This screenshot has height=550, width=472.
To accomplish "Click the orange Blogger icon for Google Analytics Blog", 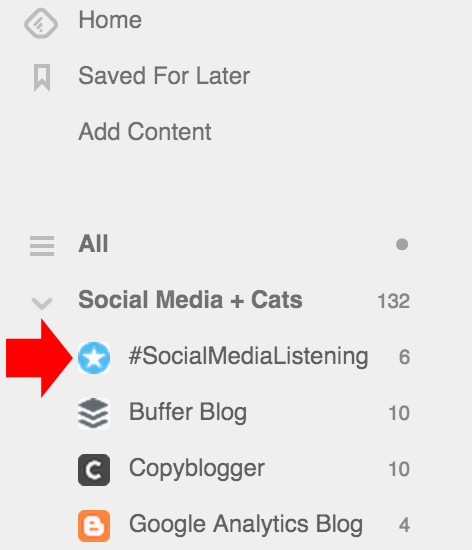I will tap(94, 526).
